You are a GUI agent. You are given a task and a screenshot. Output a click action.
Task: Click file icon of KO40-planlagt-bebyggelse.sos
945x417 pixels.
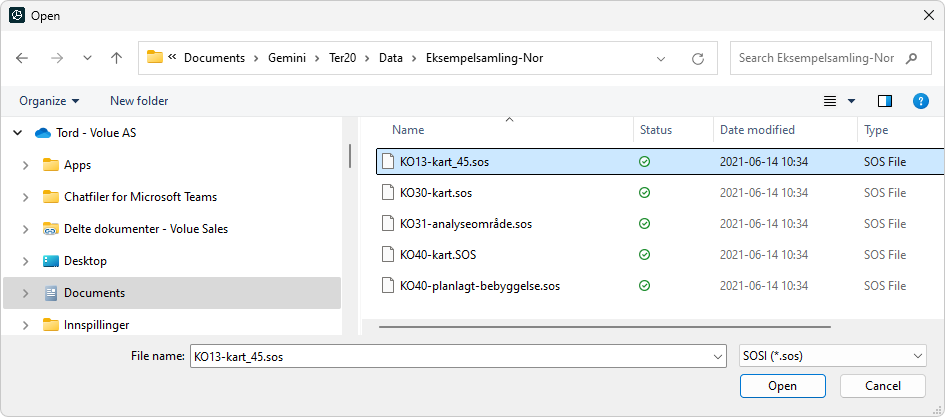tap(389, 285)
